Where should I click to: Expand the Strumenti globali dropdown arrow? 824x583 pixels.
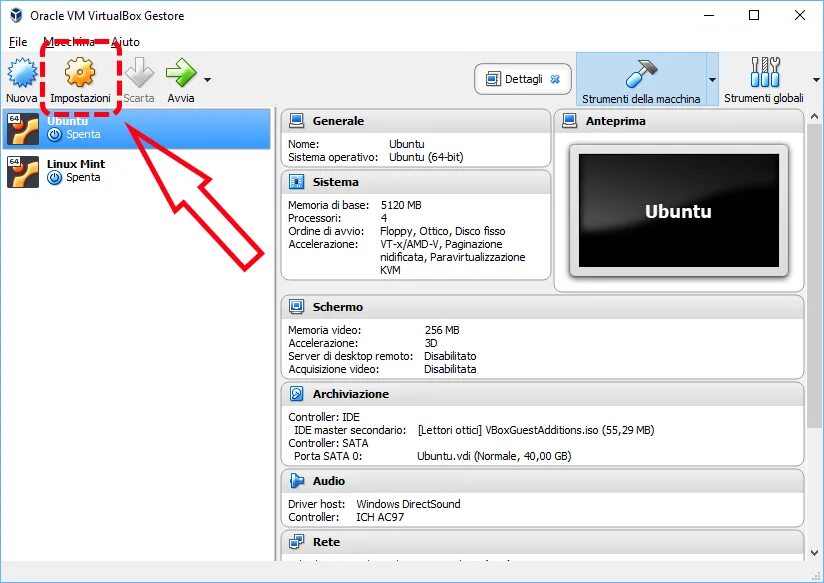point(816,80)
